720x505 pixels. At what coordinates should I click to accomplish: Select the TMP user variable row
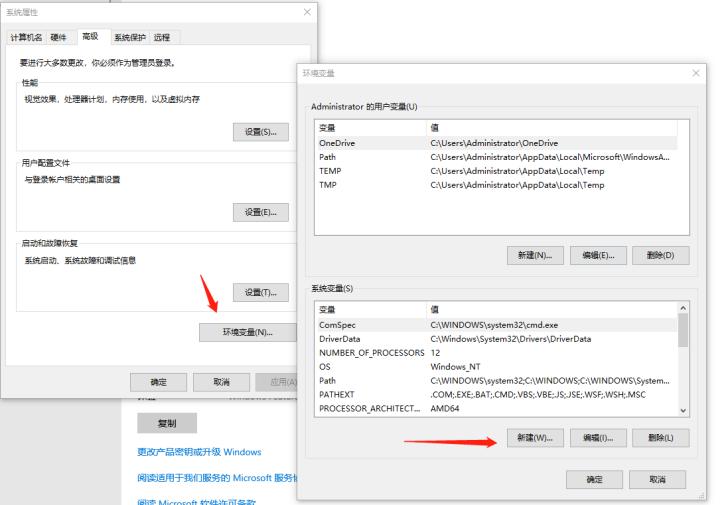pos(498,185)
